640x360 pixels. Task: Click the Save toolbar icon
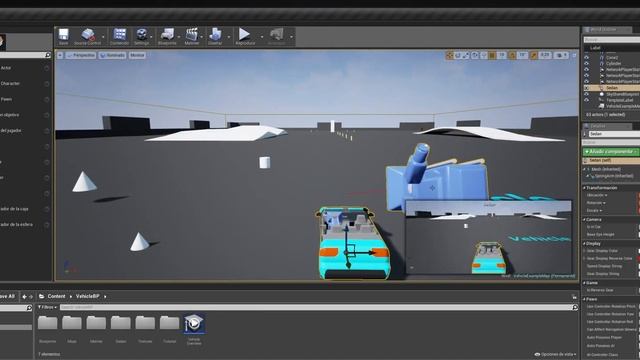63,36
